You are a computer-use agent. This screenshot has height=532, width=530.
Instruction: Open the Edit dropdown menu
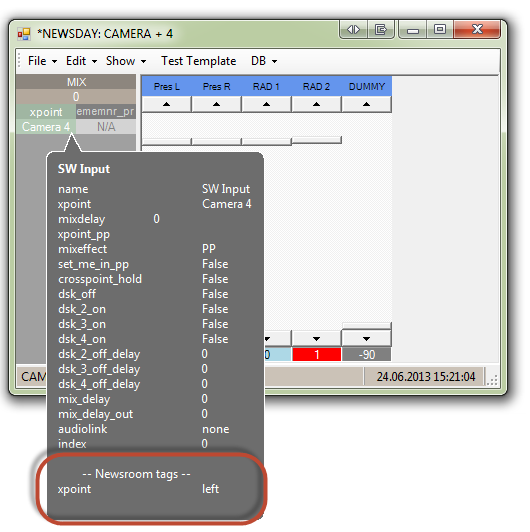(81, 61)
